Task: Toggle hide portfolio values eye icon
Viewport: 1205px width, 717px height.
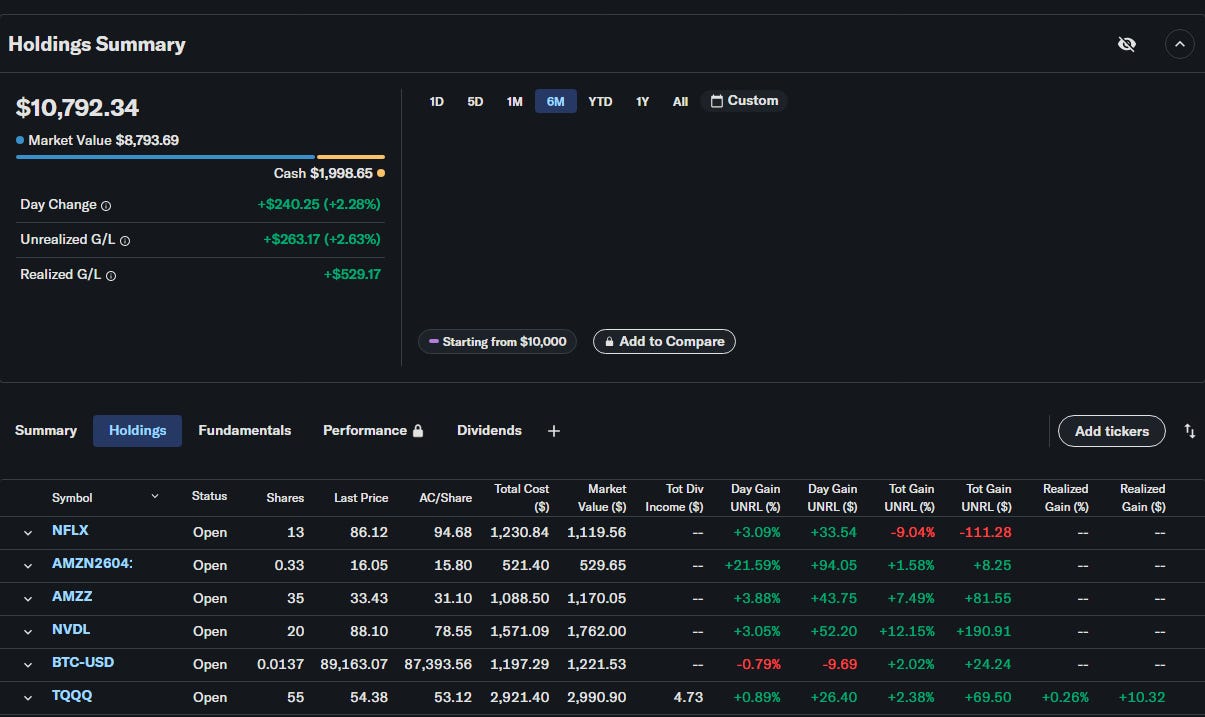Action: coord(1127,44)
